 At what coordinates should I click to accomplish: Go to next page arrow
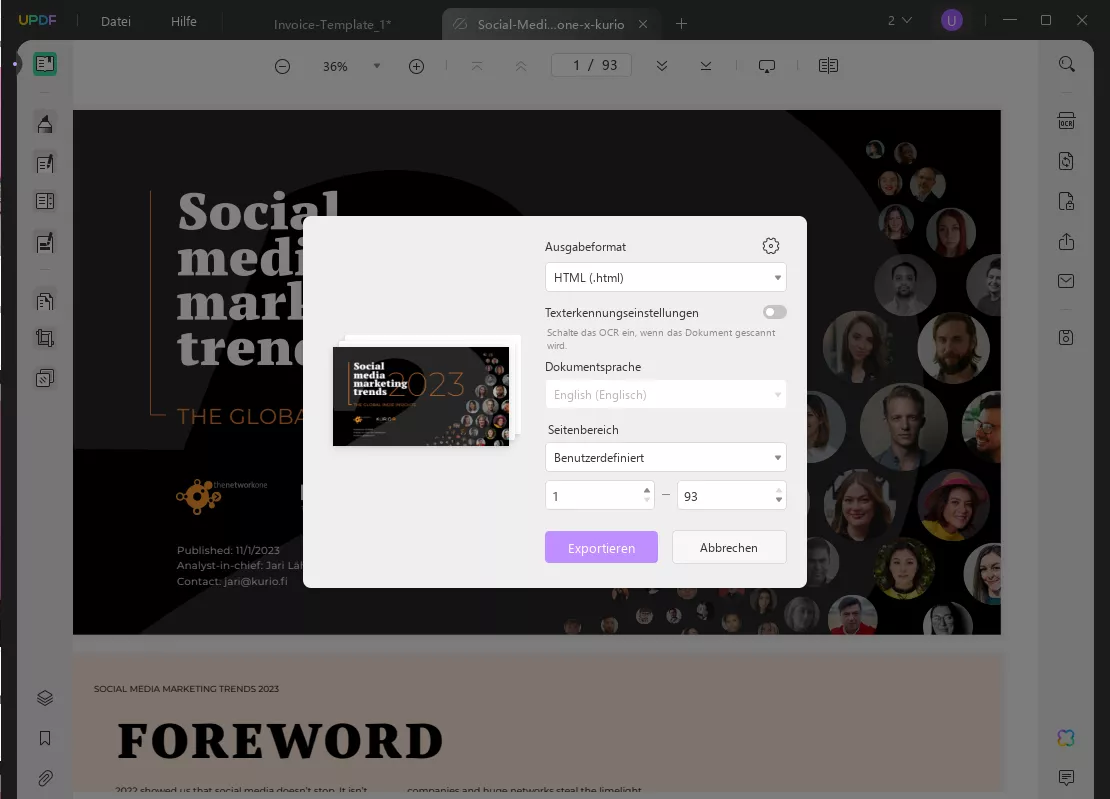click(x=662, y=66)
